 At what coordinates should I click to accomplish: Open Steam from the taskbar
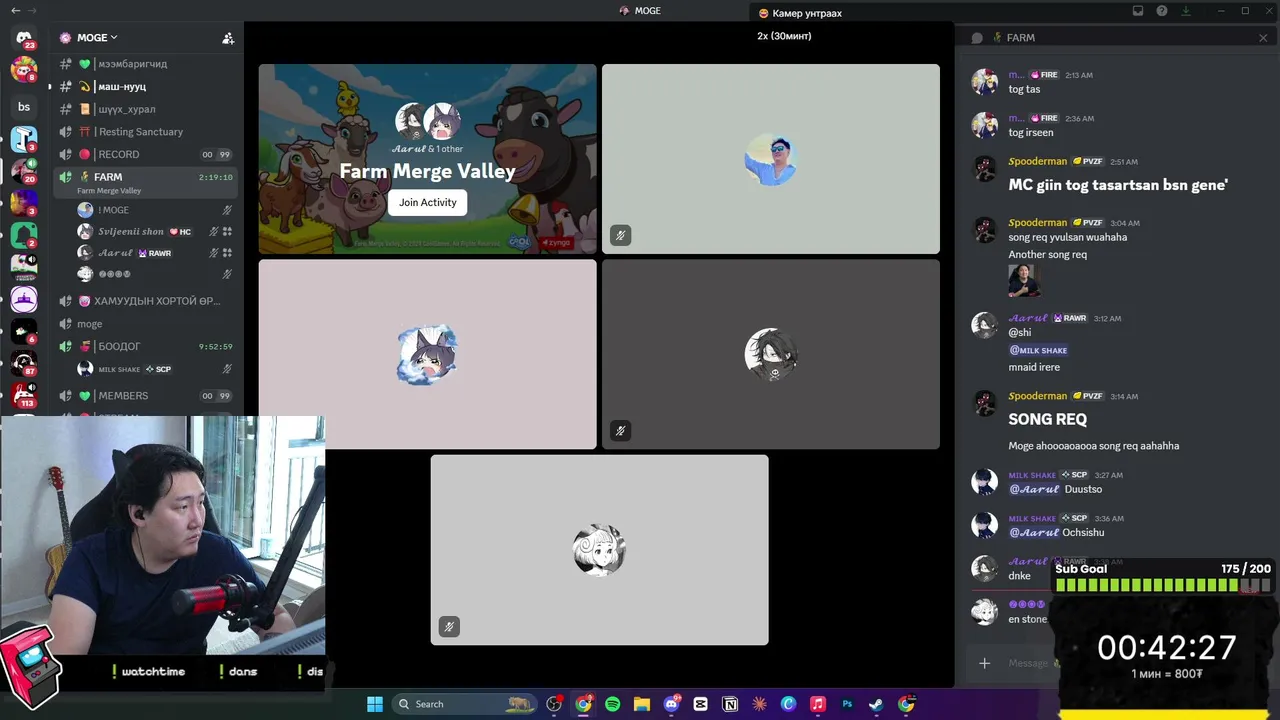coord(876,704)
